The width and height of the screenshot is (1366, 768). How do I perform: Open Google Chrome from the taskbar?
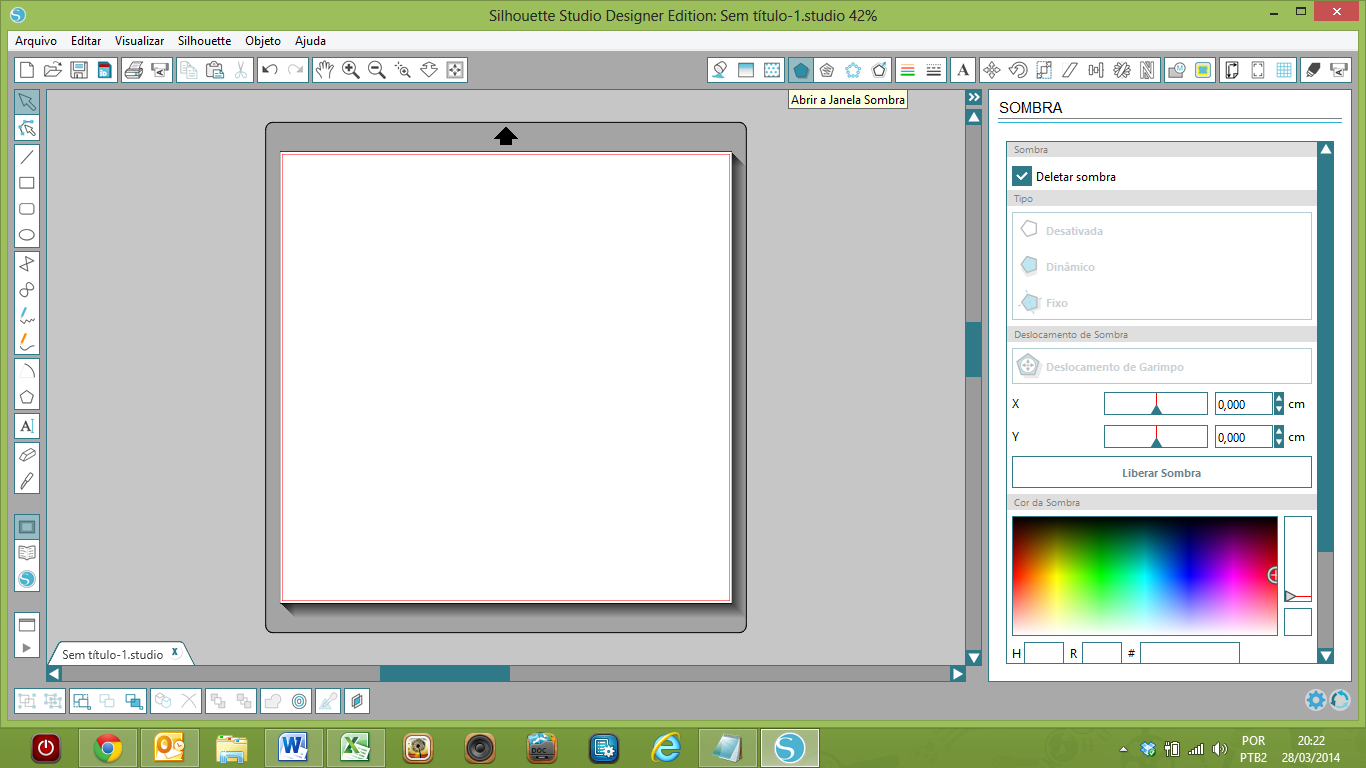108,747
